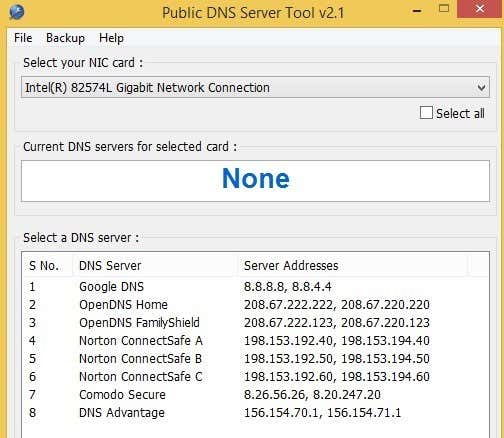This screenshot has height=438, width=504.
Task: Click the globe app icon in title bar
Action: 16,12
